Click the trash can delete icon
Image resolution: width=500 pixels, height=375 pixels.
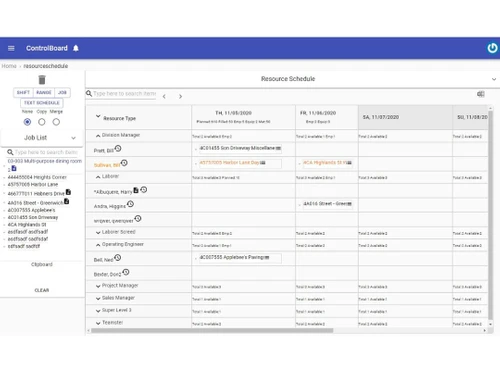pyautogui.click(x=42, y=80)
